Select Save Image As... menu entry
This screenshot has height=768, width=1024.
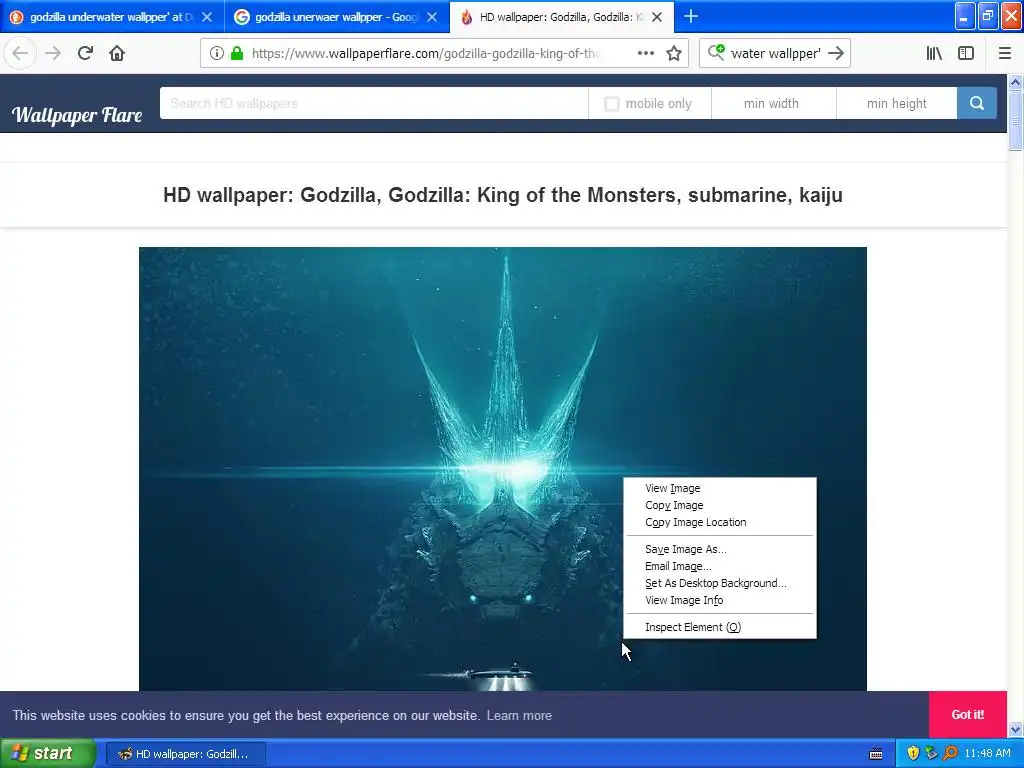[720, 549]
